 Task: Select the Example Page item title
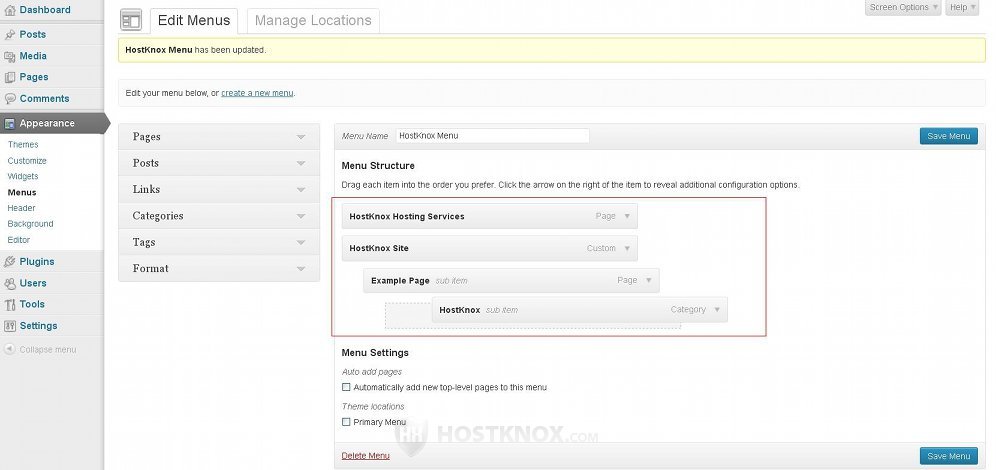click(x=400, y=281)
